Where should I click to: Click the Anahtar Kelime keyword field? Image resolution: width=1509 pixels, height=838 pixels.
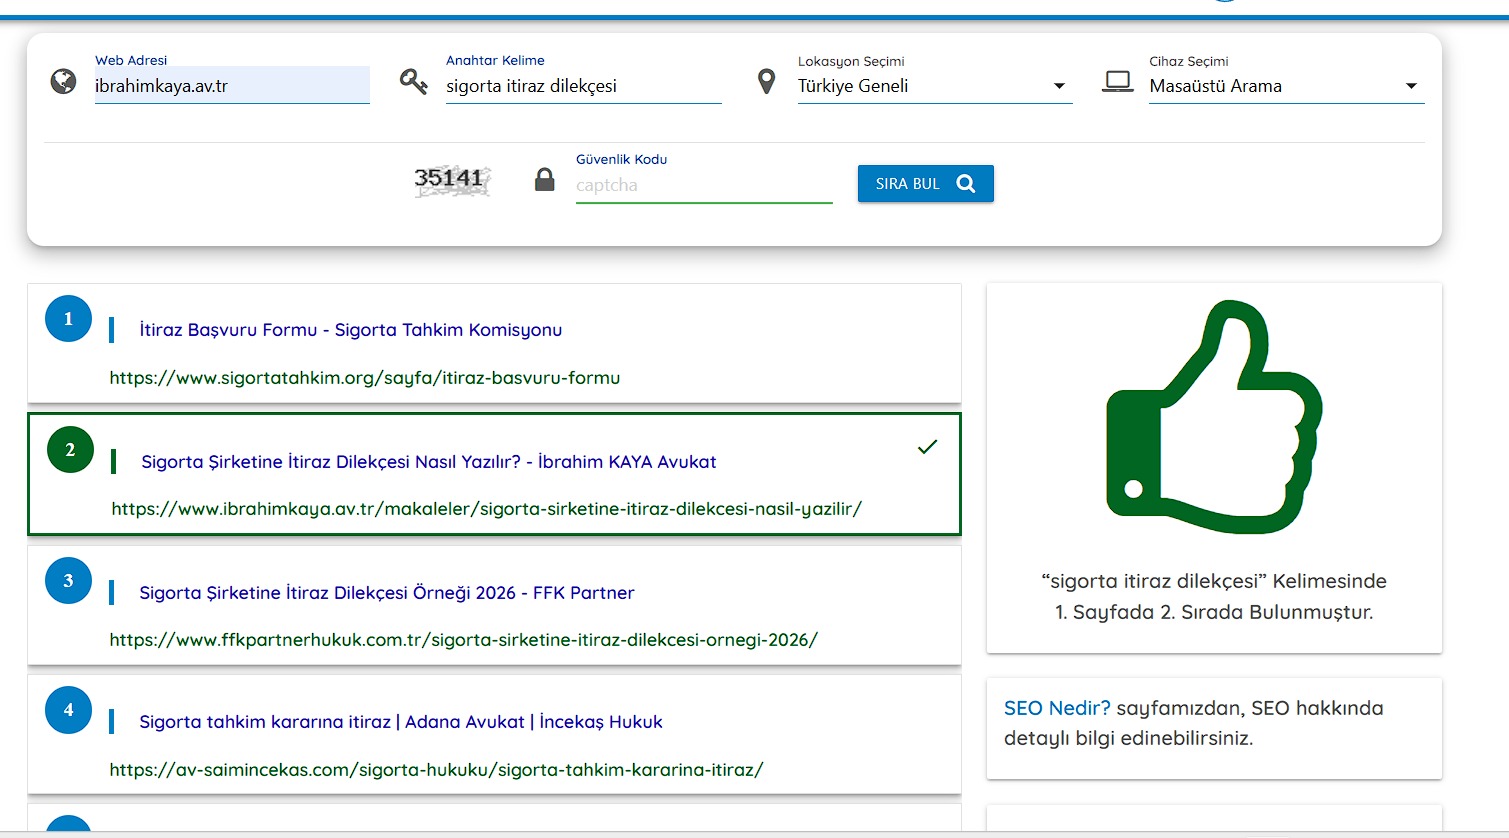click(x=582, y=86)
